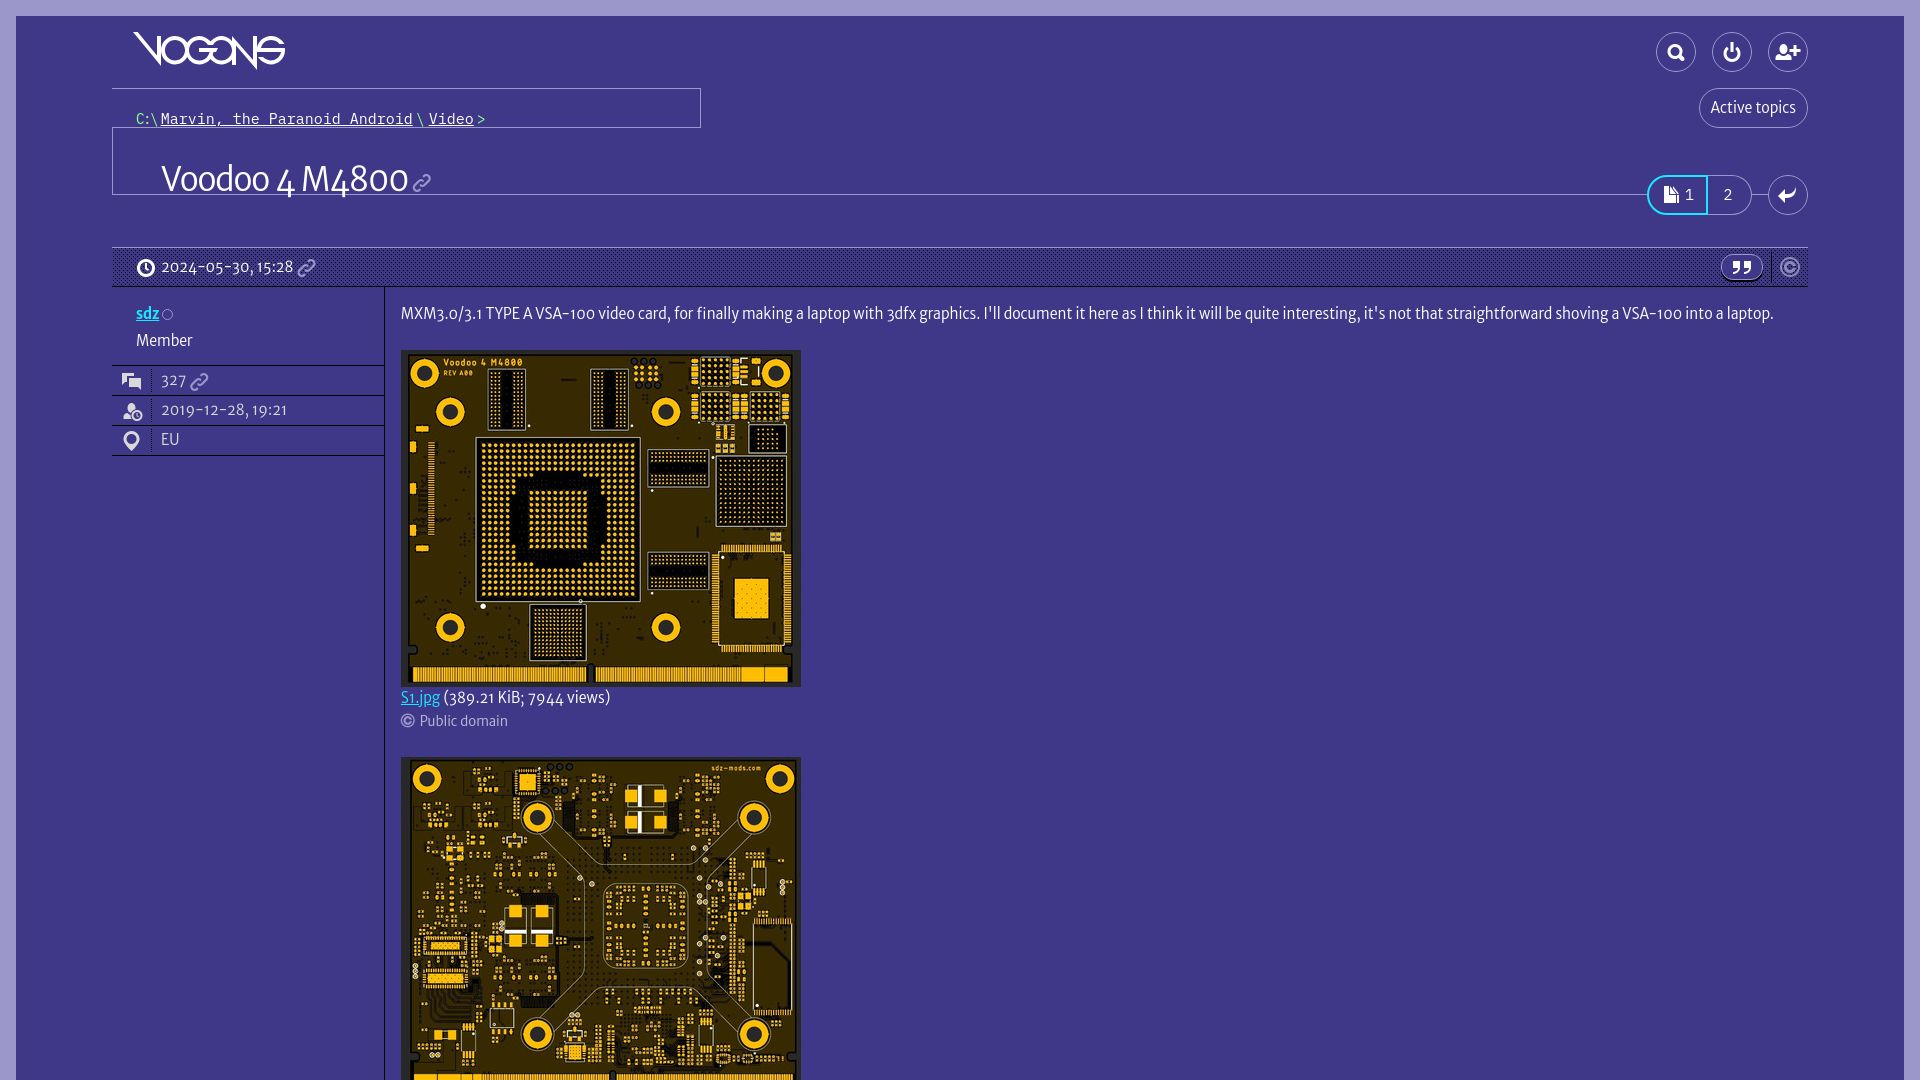Click the Member rank text

pyautogui.click(x=164, y=341)
